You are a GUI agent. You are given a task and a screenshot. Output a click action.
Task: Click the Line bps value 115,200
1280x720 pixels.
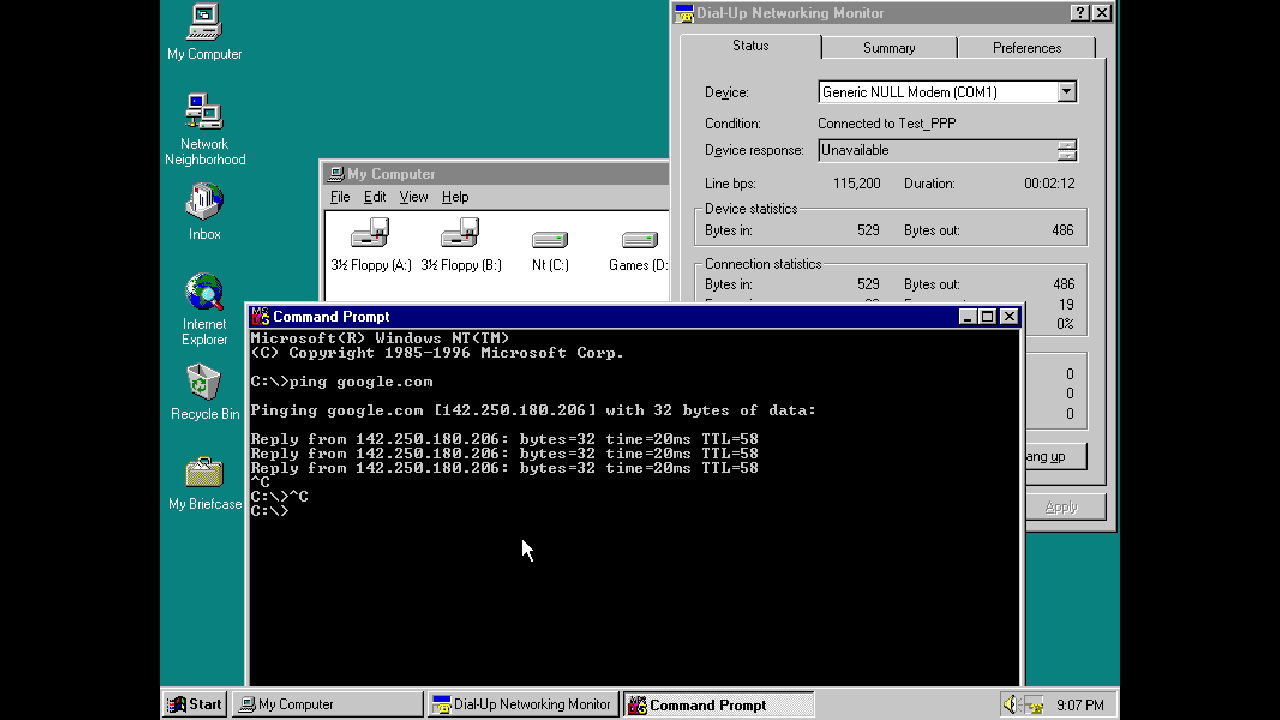coord(857,183)
